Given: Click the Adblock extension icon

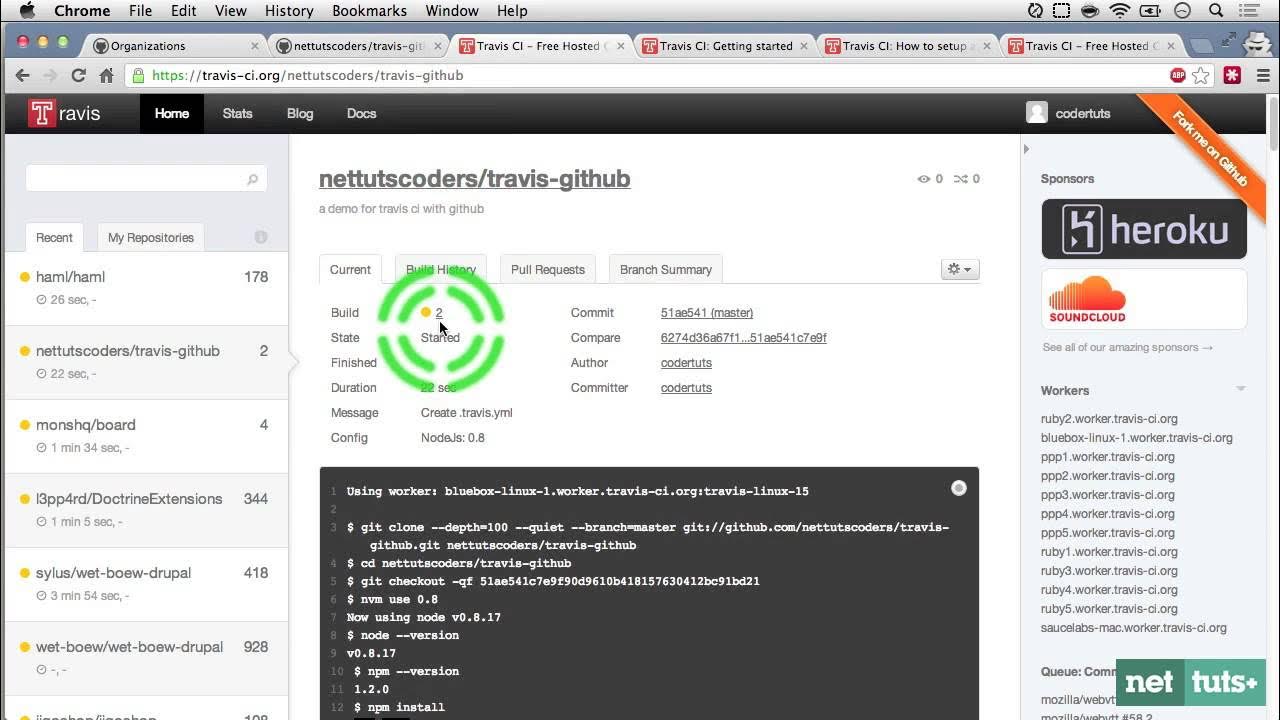Looking at the screenshot, I should pyautogui.click(x=1178, y=75).
